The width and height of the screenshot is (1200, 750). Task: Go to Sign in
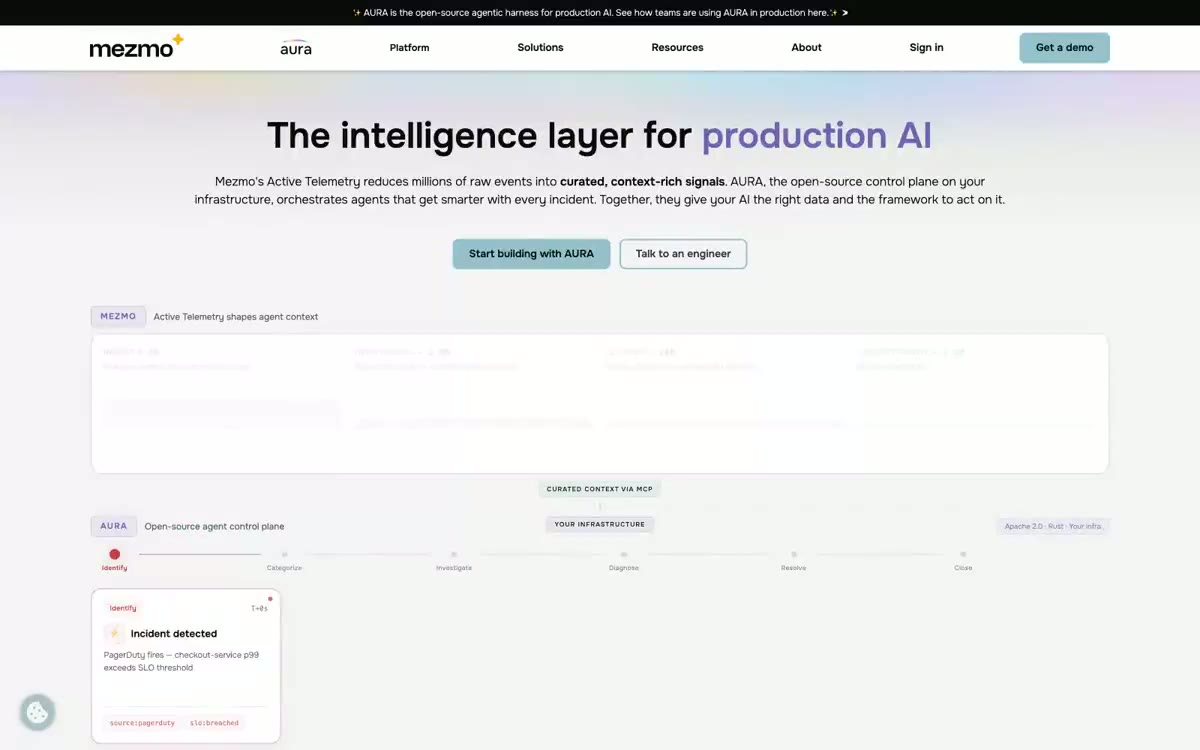point(926,48)
